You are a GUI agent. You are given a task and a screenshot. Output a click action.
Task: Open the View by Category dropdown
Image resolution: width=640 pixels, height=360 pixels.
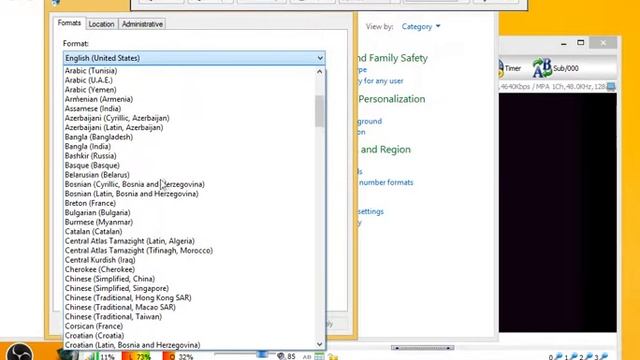[421, 27]
